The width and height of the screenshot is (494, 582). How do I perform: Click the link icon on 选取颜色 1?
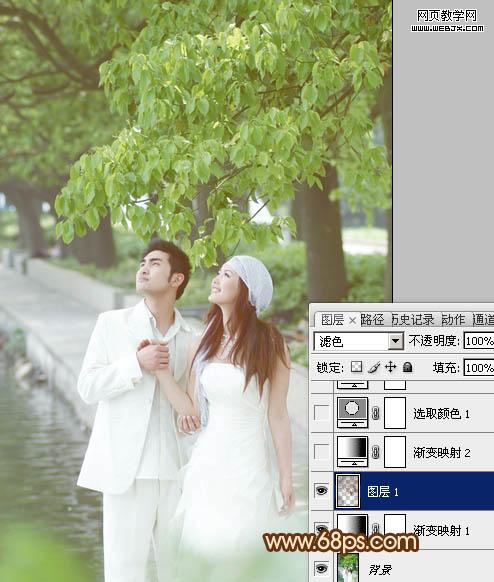pos(376,413)
